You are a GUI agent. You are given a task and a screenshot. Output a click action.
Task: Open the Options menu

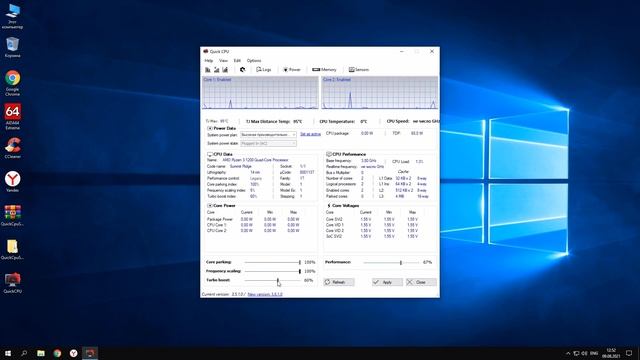tap(254, 60)
